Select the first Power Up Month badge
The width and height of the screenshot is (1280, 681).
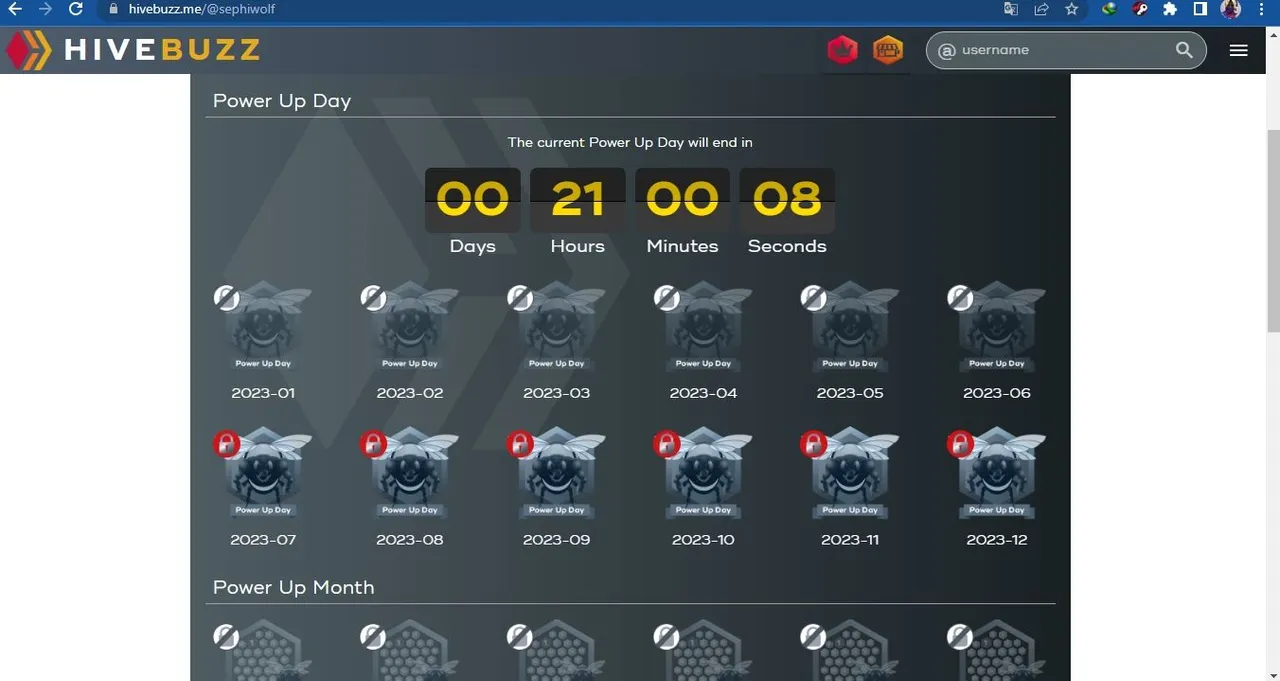pyautogui.click(x=263, y=651)
